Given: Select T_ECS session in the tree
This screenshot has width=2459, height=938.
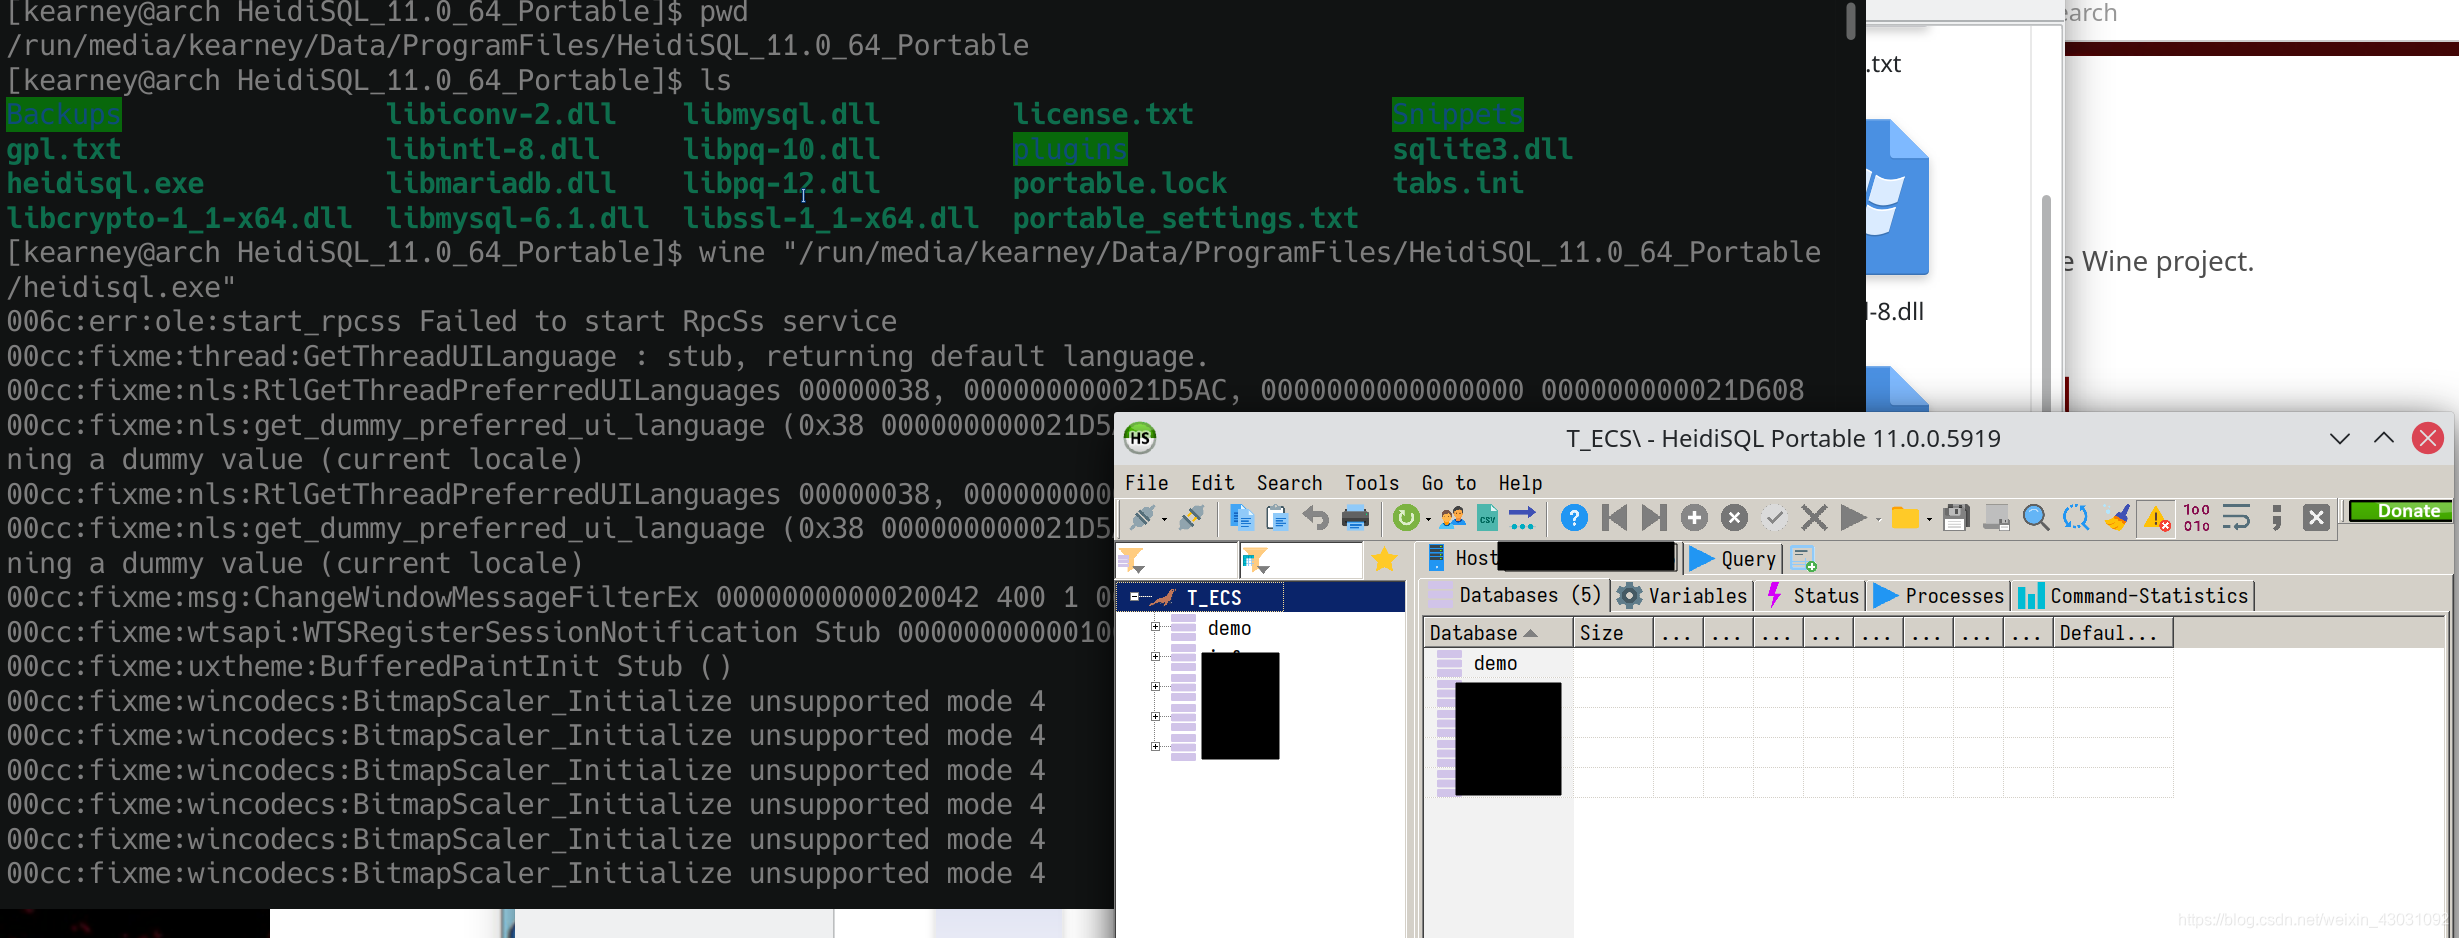Looking at the screenshot, I should point(1213,597).
